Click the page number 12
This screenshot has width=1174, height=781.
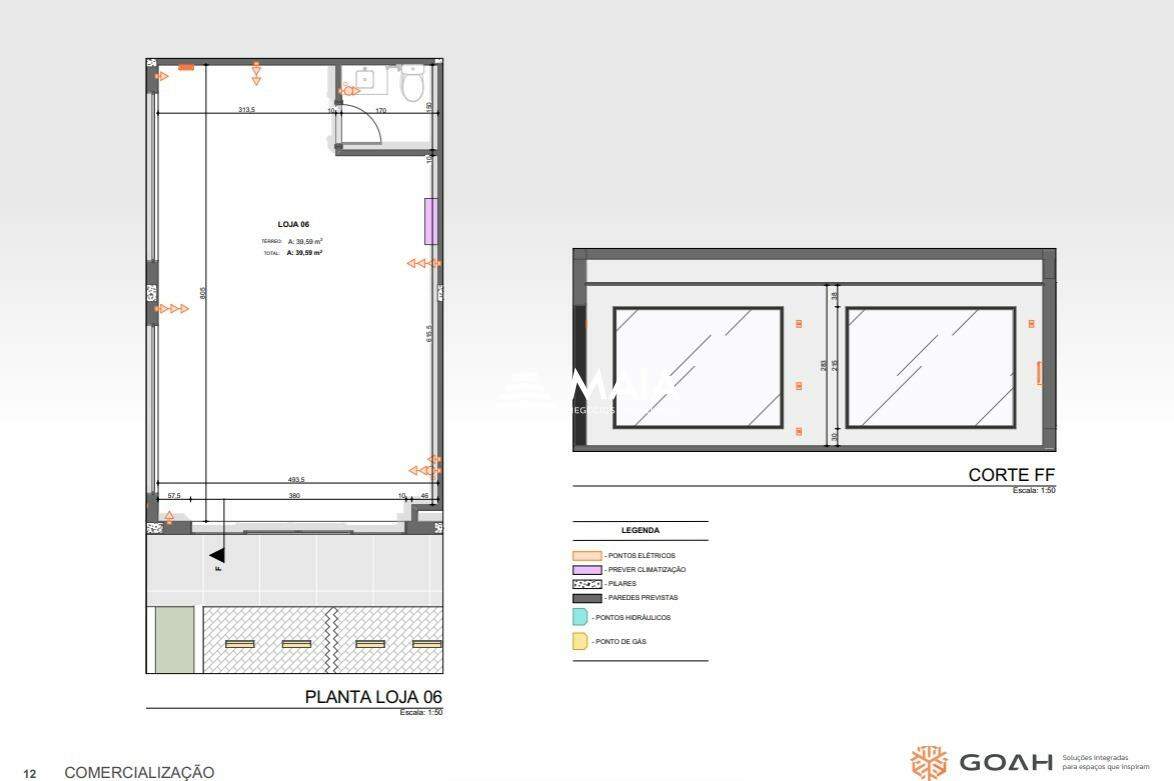[x=30, y=774]
